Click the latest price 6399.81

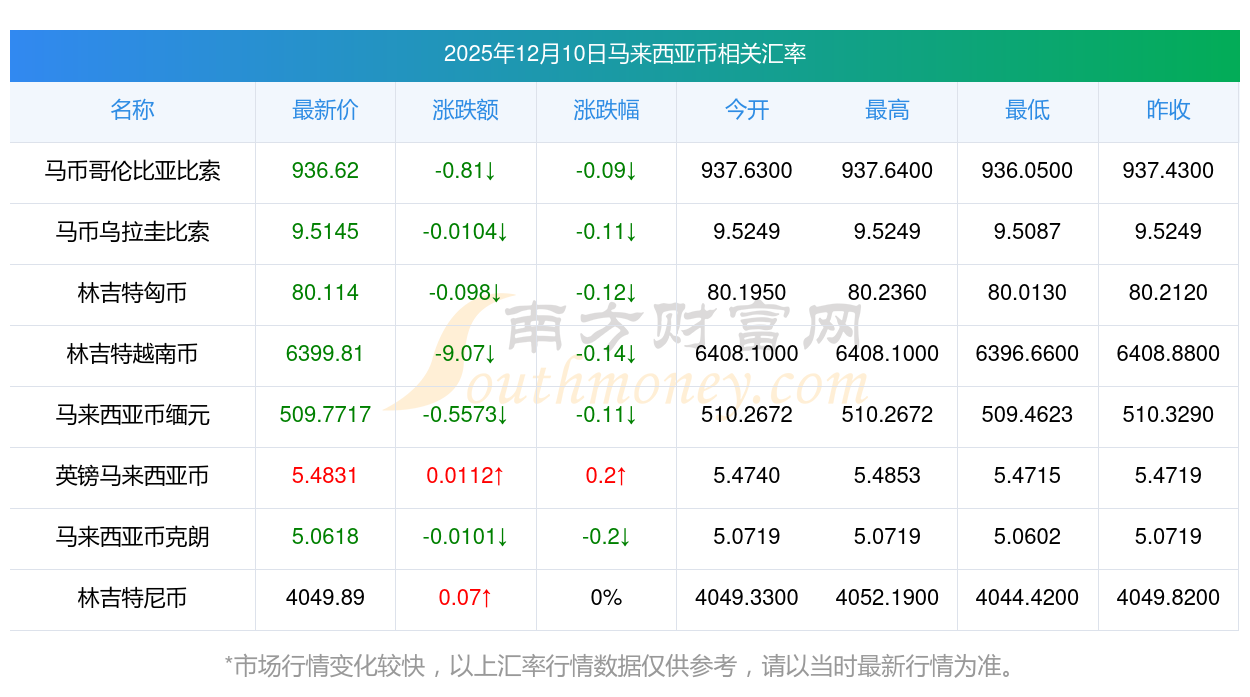[x=325, y=354]
